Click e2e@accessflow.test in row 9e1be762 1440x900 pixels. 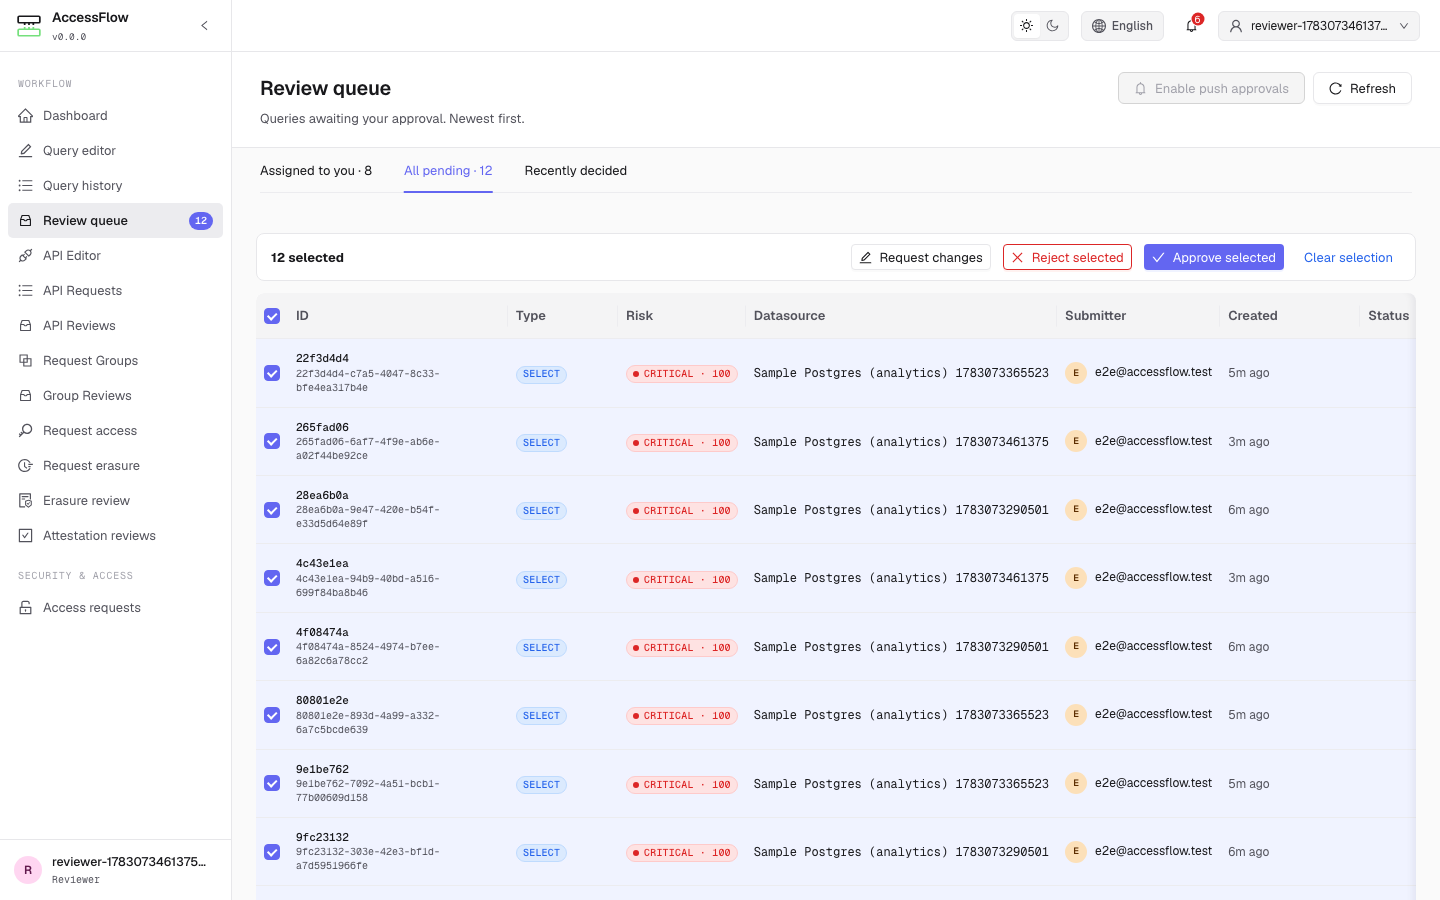tap(1153, 783)
